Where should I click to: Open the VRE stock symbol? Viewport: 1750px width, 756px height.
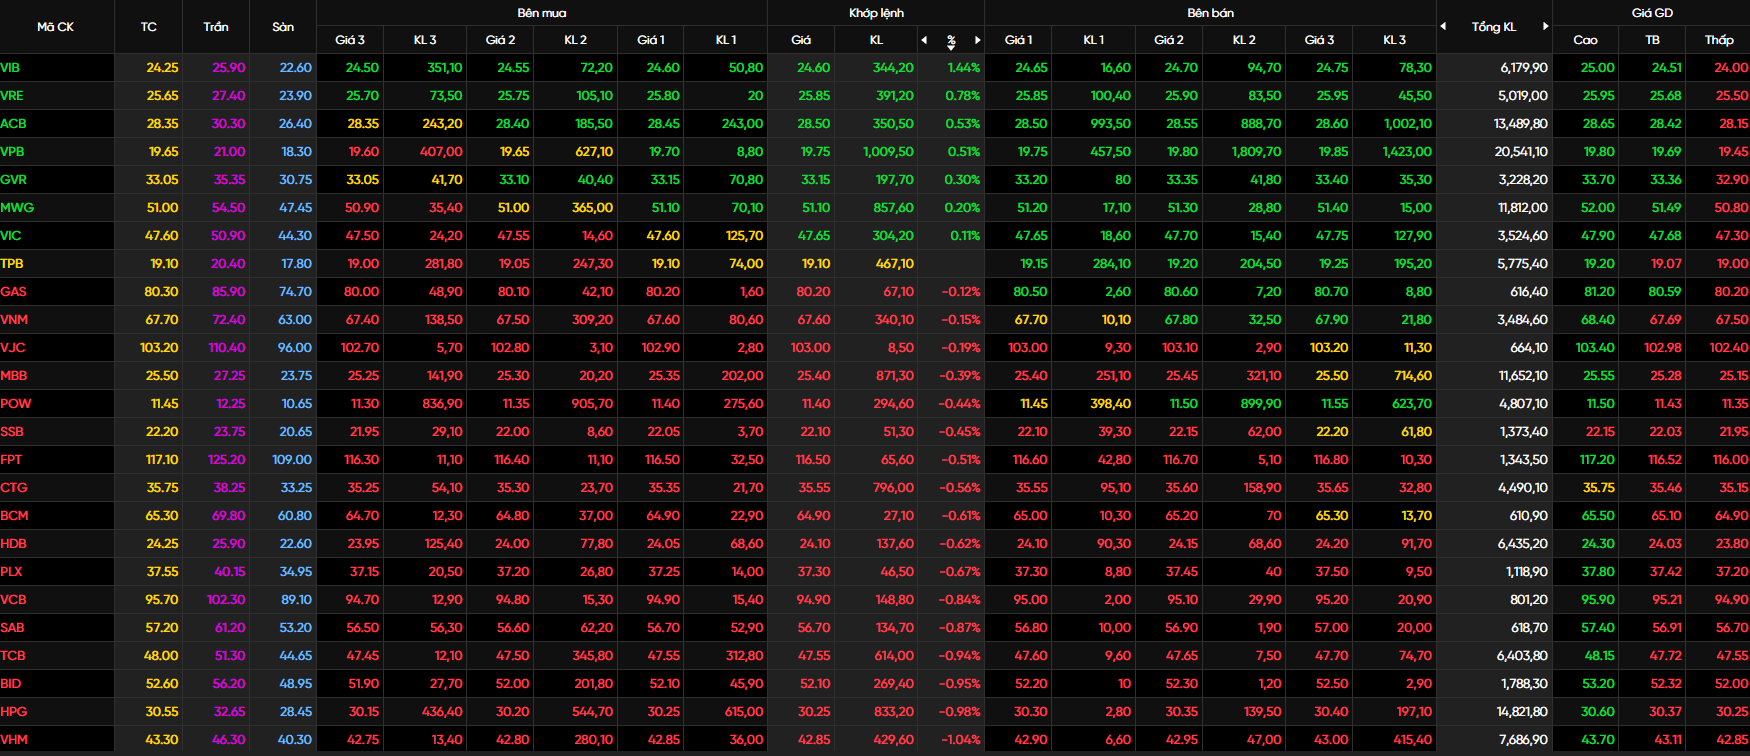coord(12,96)
